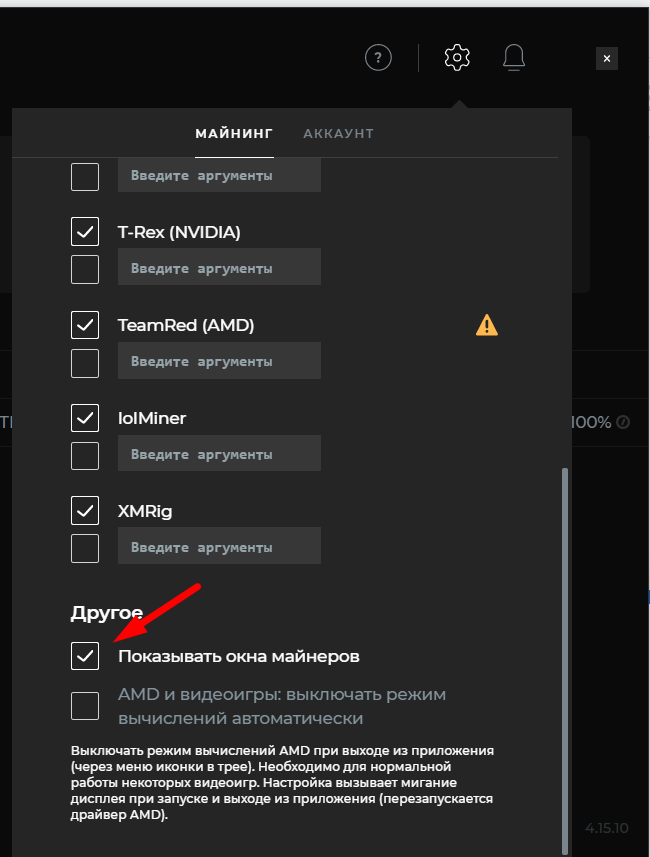Select the Майнинг tab
The image size is (650, 857).
pos(233,133)
